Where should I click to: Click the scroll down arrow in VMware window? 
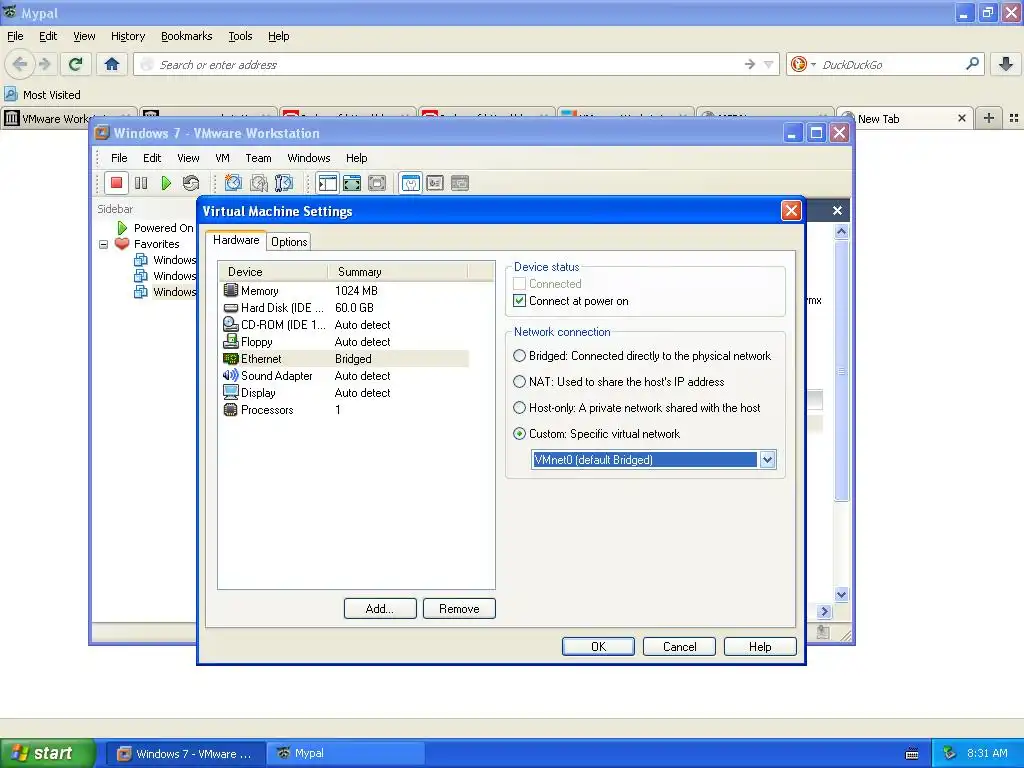tap(841, 594)
